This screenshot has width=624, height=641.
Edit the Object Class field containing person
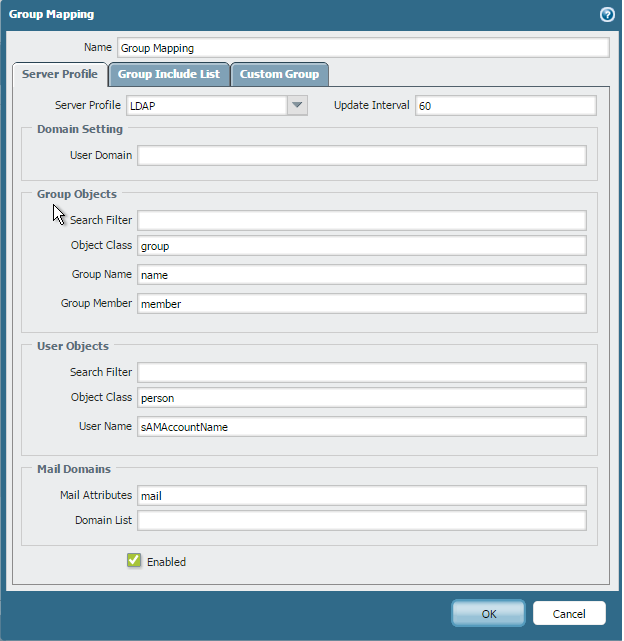tap(361, 398)
